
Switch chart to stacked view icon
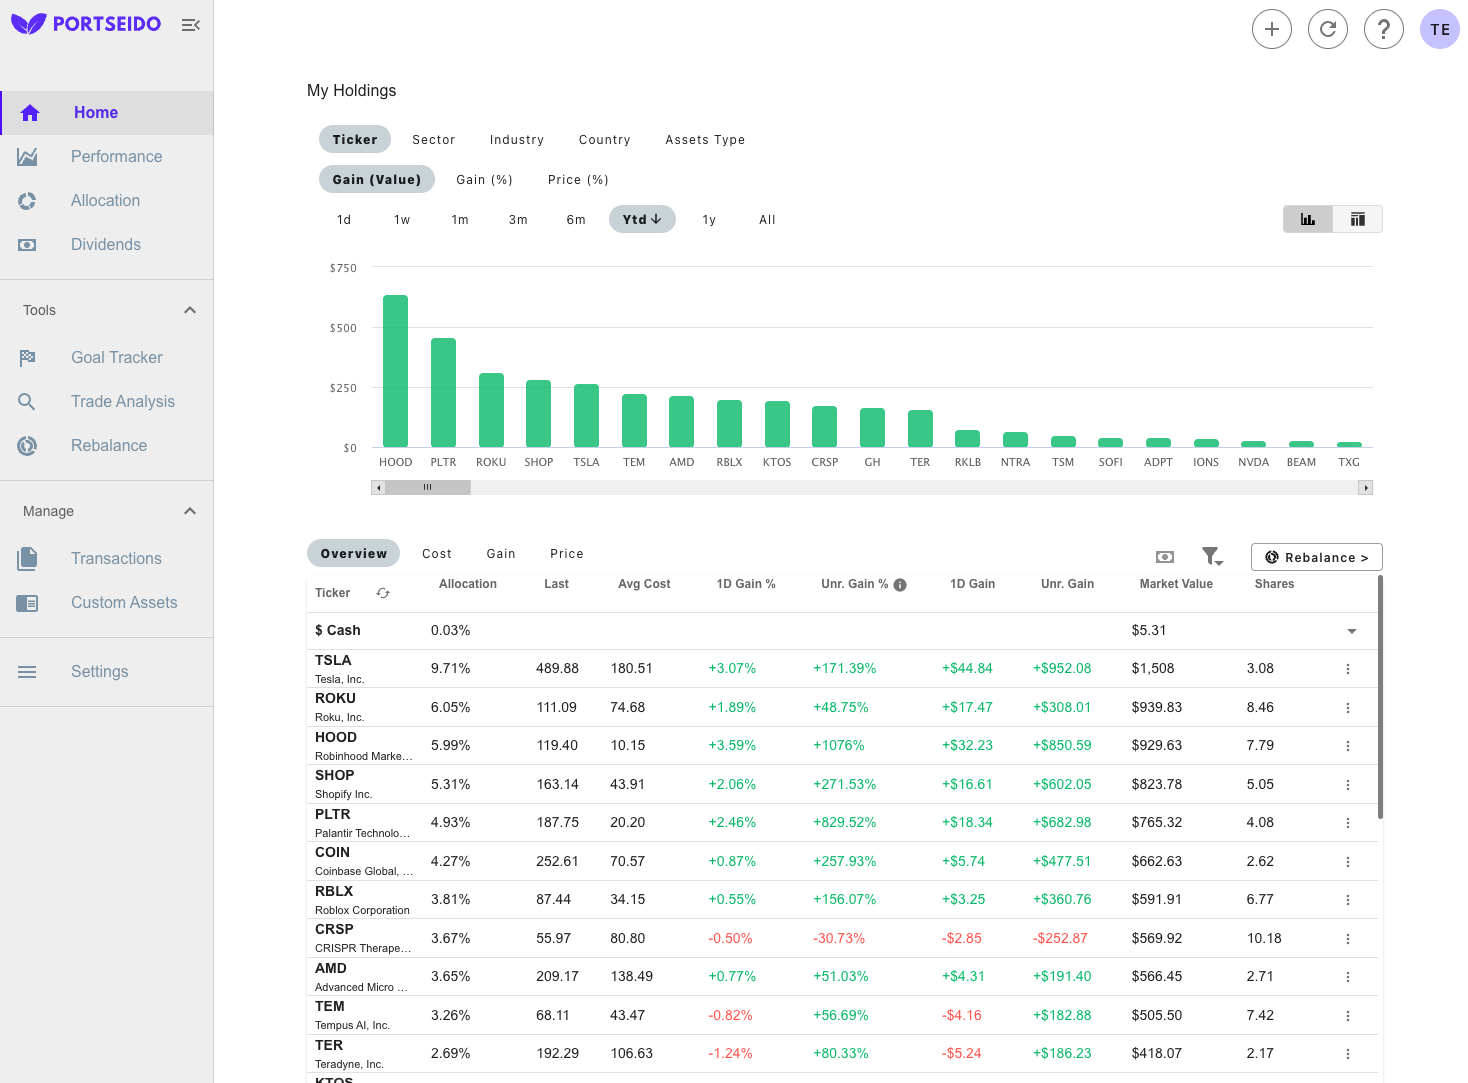[1357, 218]
